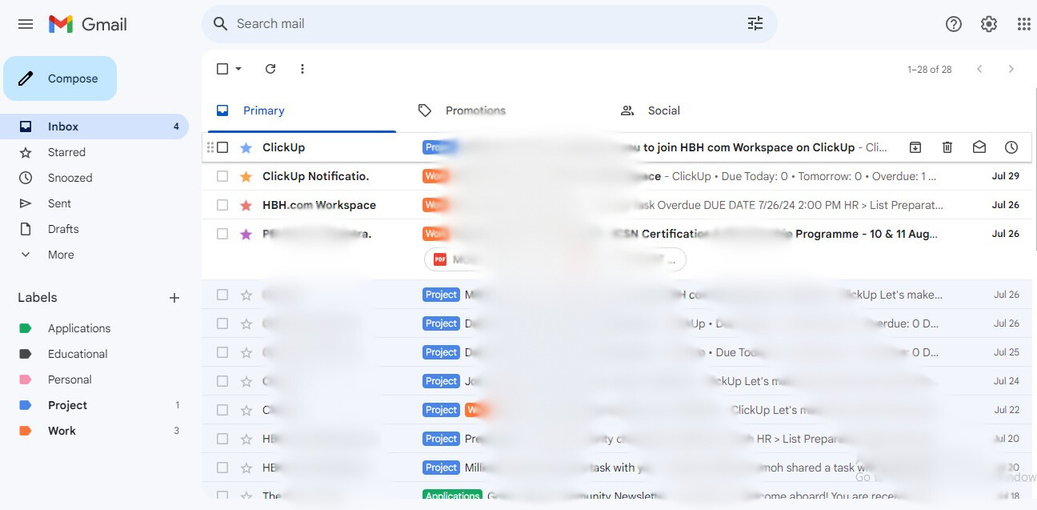Select the ClickUp email checkbox
Viewport: 1037px width, 510px height.
222,148
